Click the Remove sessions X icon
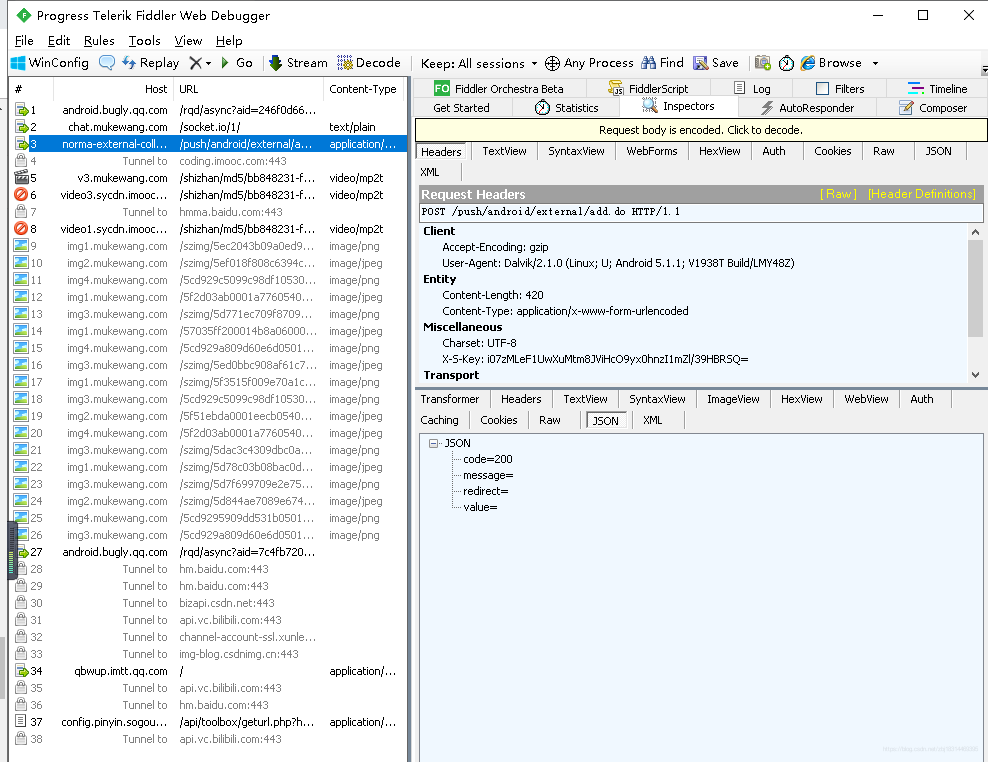 pyautogui.click(x=196, y=62)
